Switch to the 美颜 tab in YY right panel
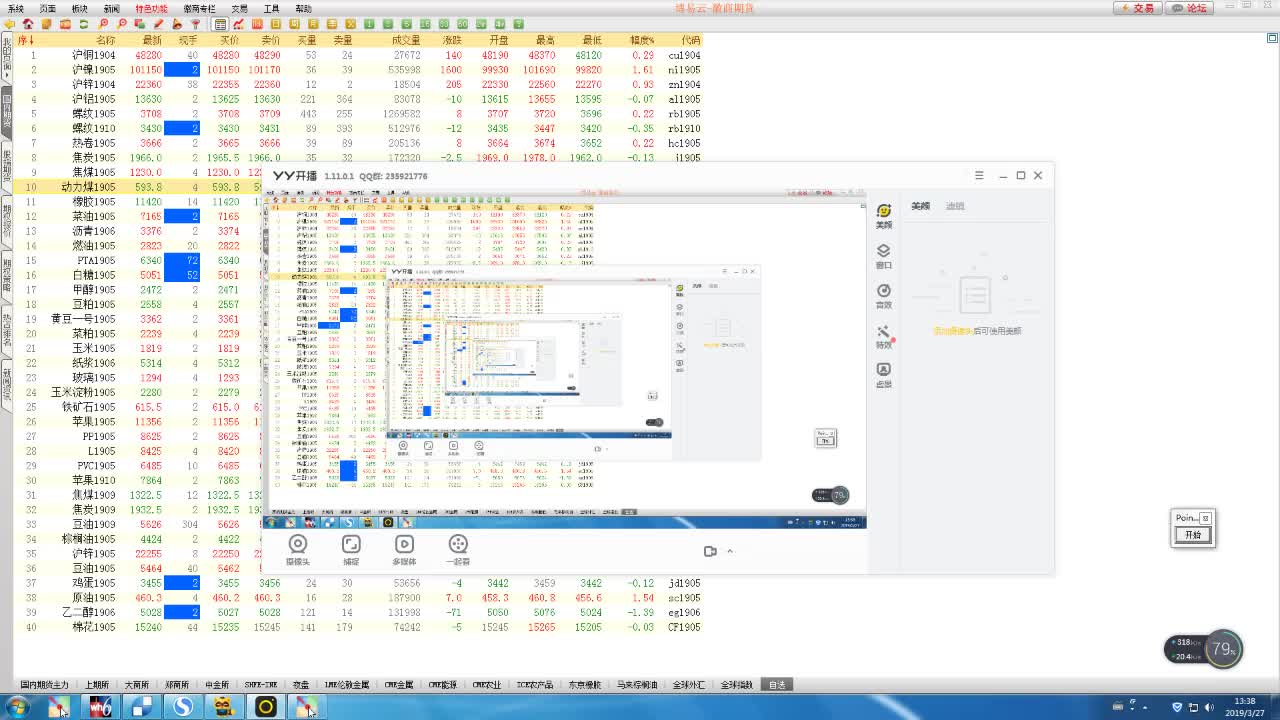Screen dimensions: 1280x720 click(x=920, y=206)
